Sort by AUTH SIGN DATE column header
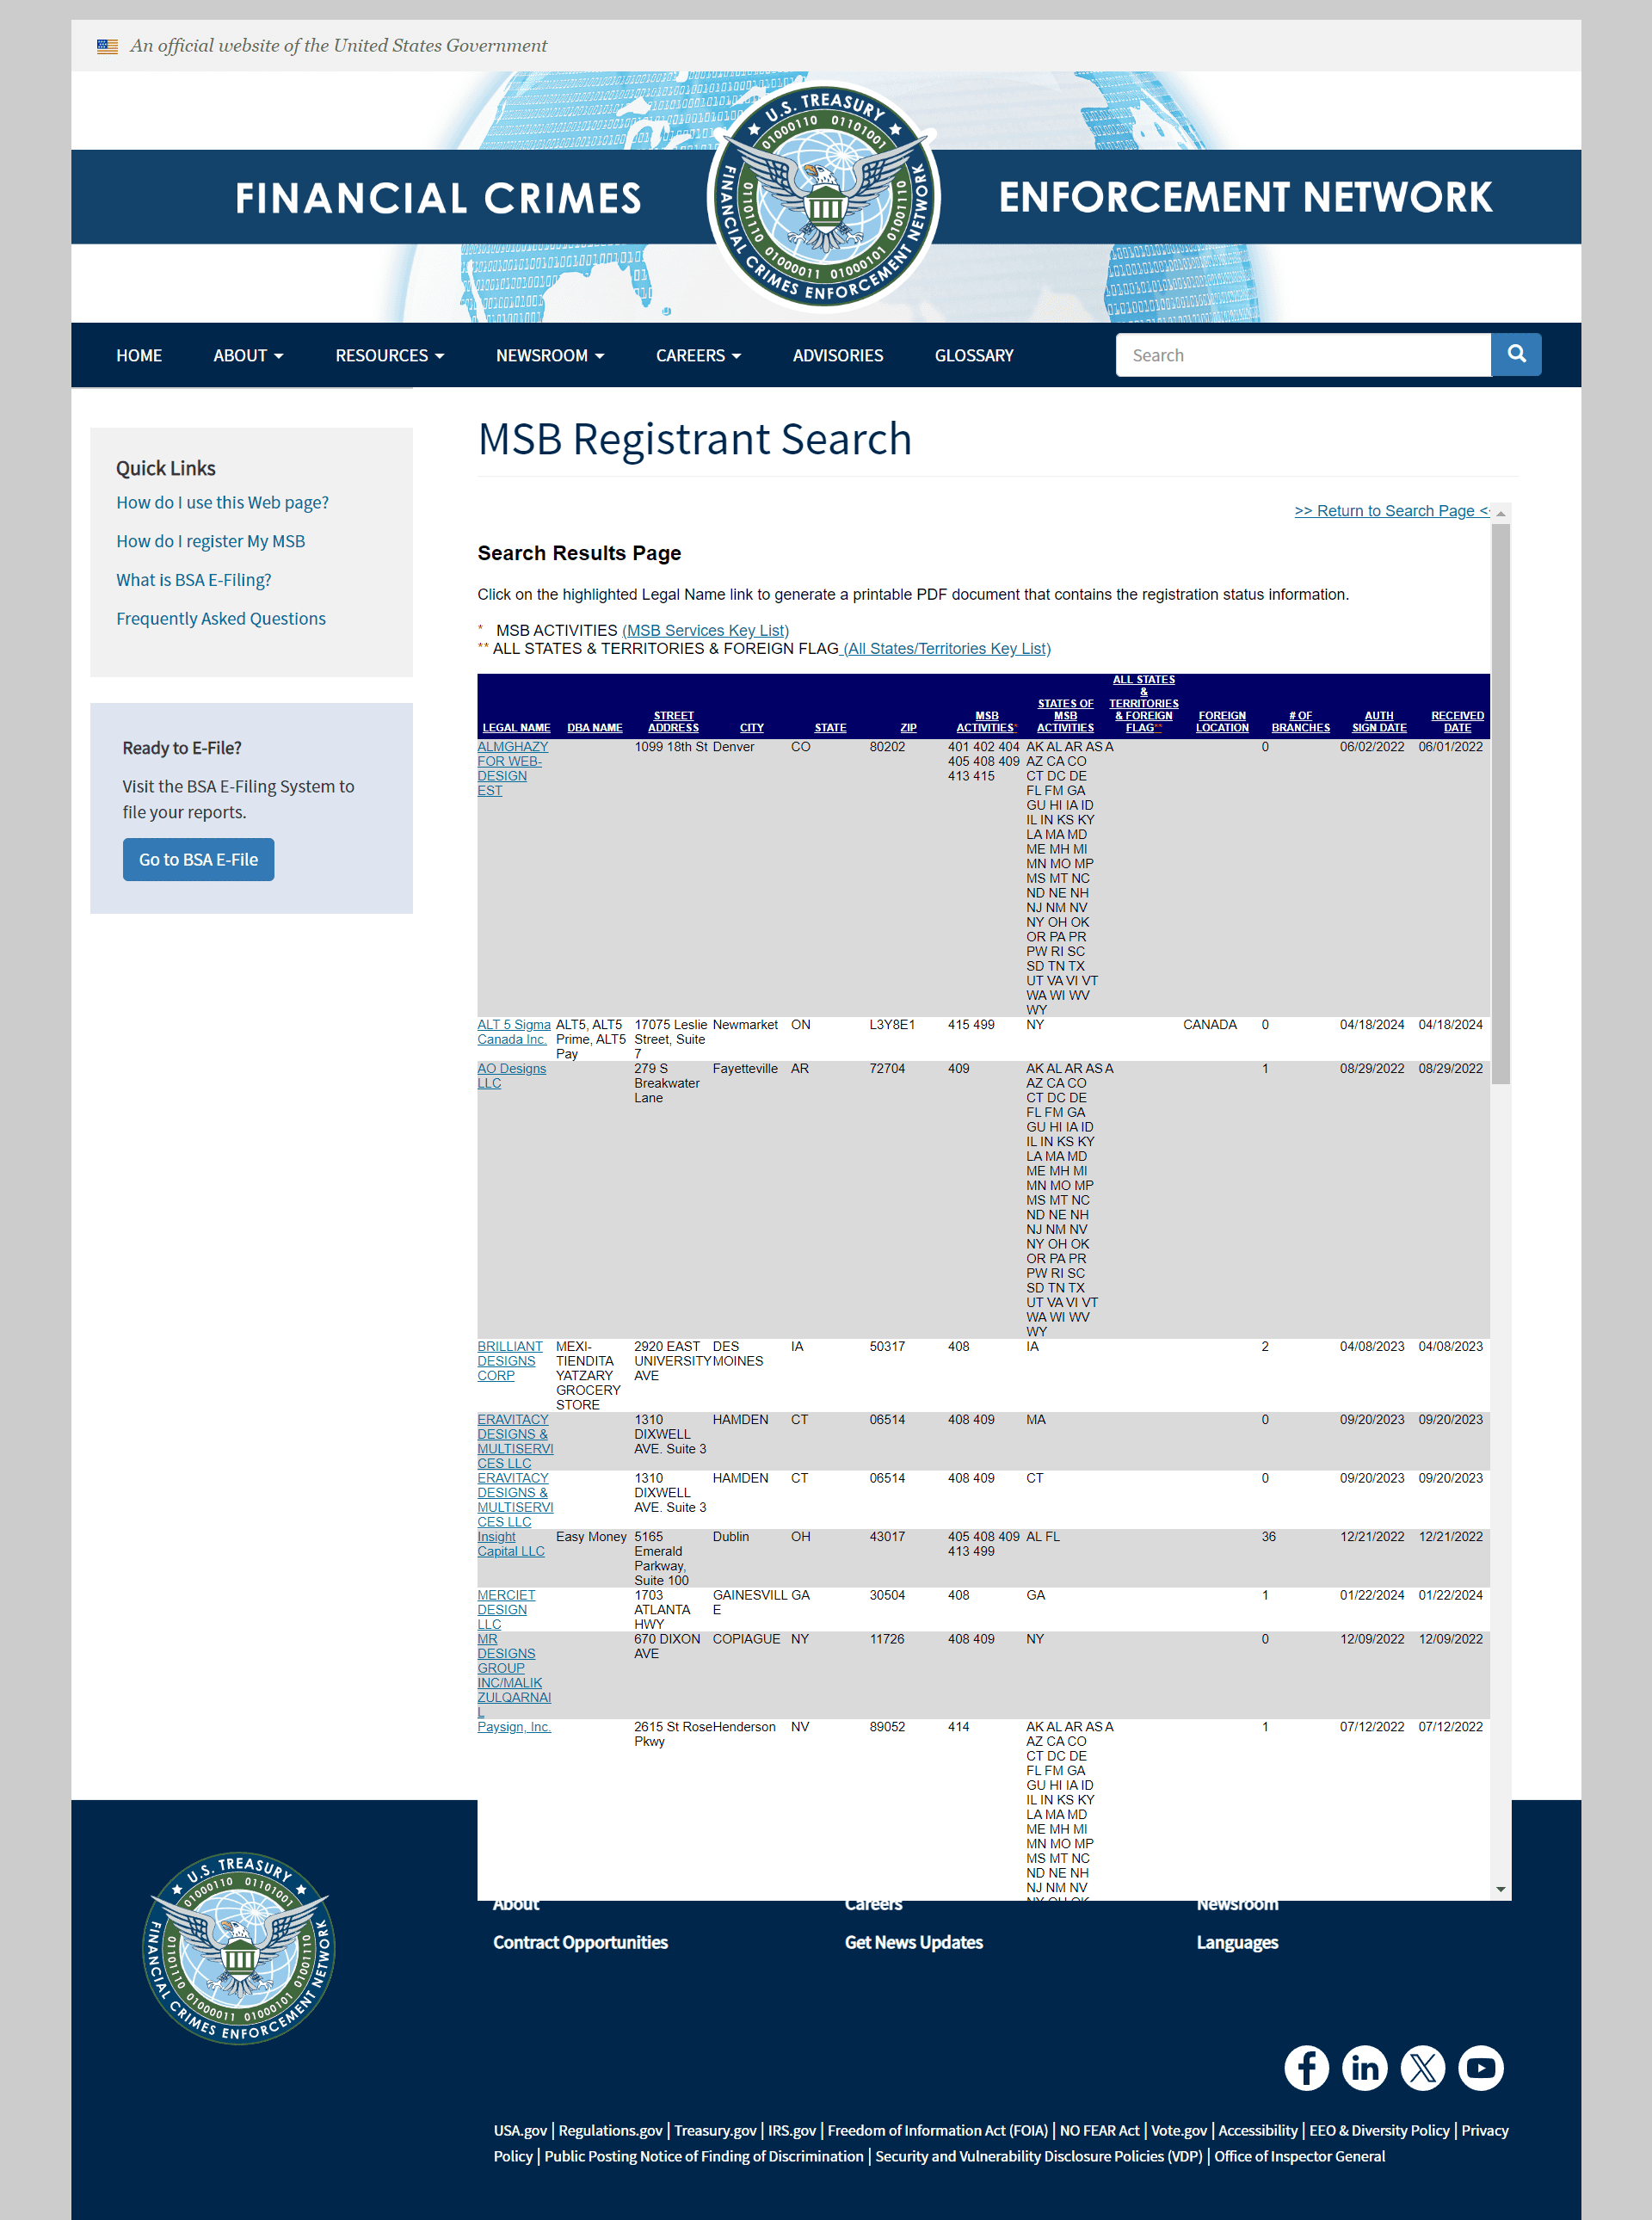Viewport: 1652px width, 2220px height. coord(1379,721)
